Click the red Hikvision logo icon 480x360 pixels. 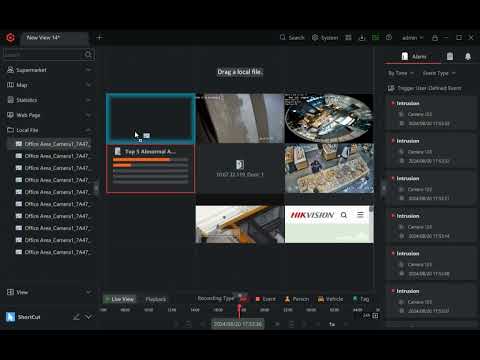[x=10, y=37]
